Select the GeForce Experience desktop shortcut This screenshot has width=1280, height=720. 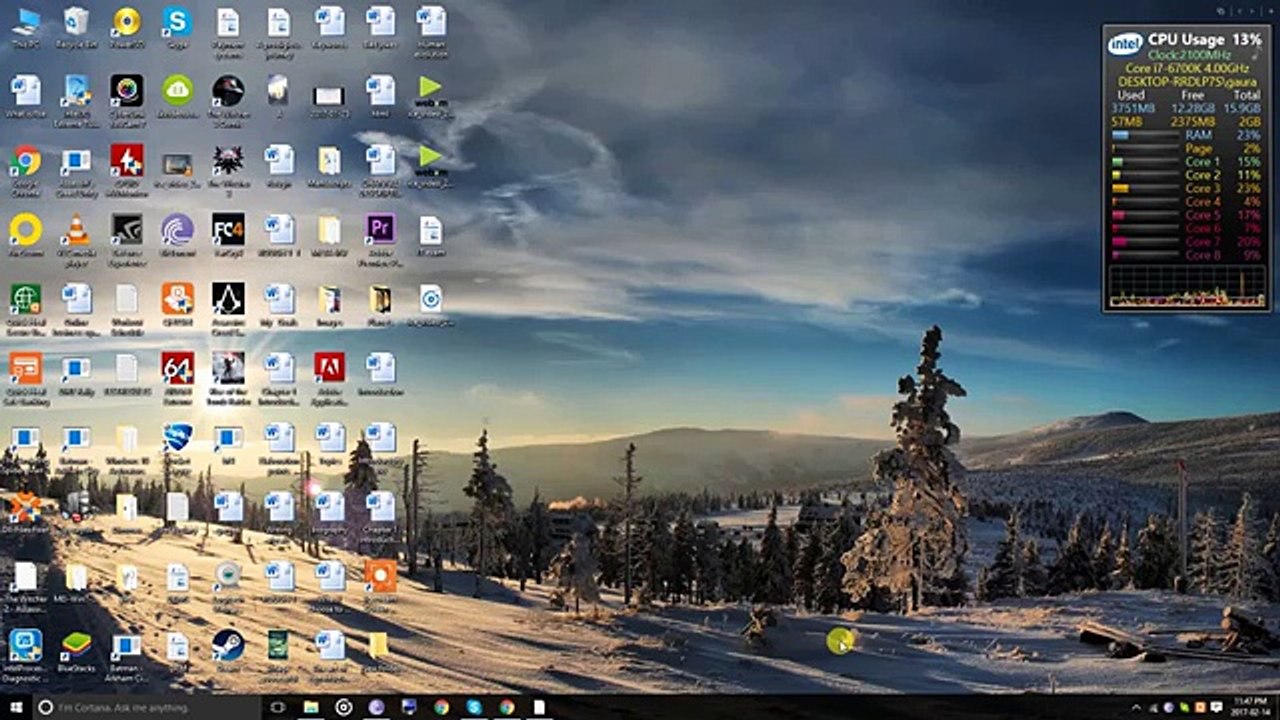127,237
